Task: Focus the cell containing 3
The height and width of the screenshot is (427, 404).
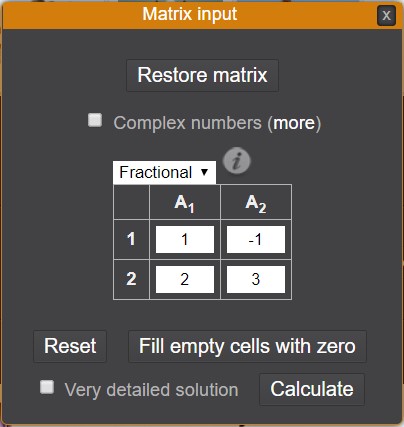Action: point(256,279)
